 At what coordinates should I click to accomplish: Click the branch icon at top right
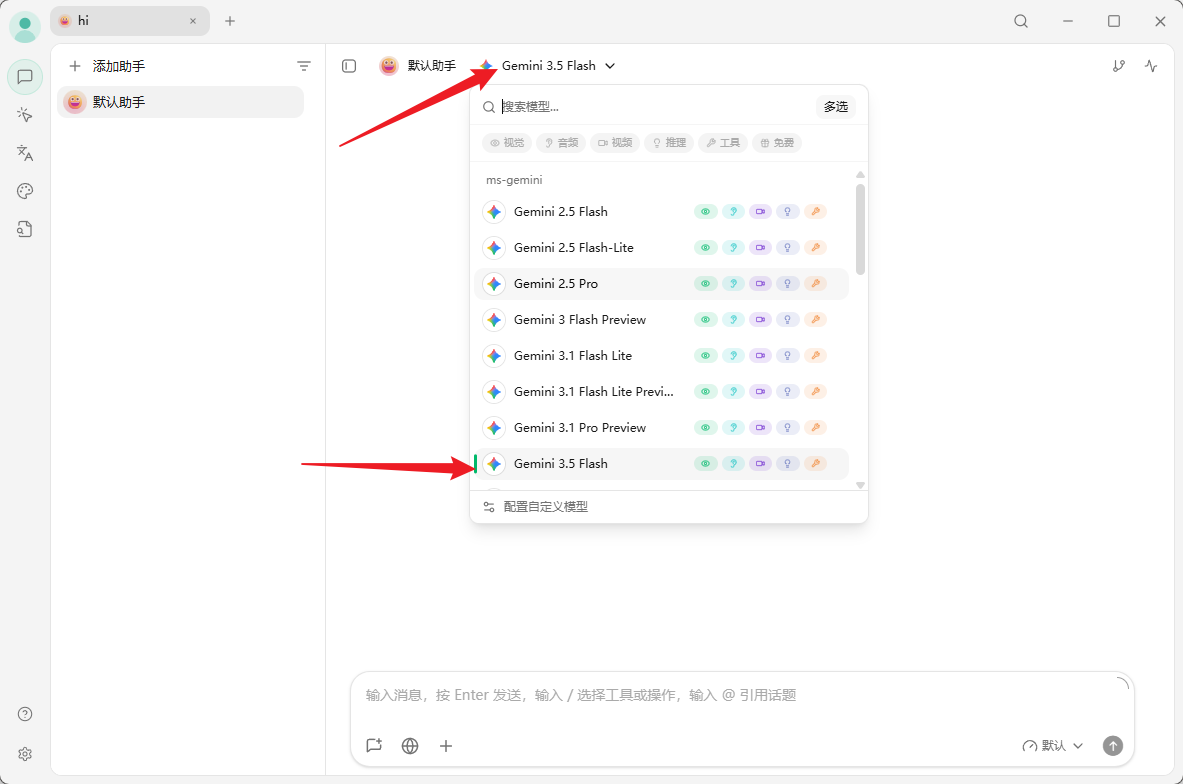[x=1119, y=66]
